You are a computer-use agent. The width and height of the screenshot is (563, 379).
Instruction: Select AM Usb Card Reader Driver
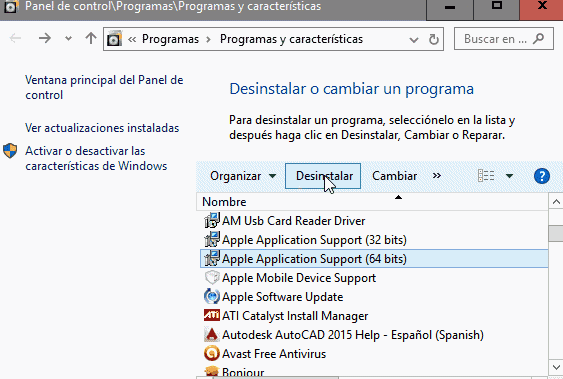tap(374, 221)
